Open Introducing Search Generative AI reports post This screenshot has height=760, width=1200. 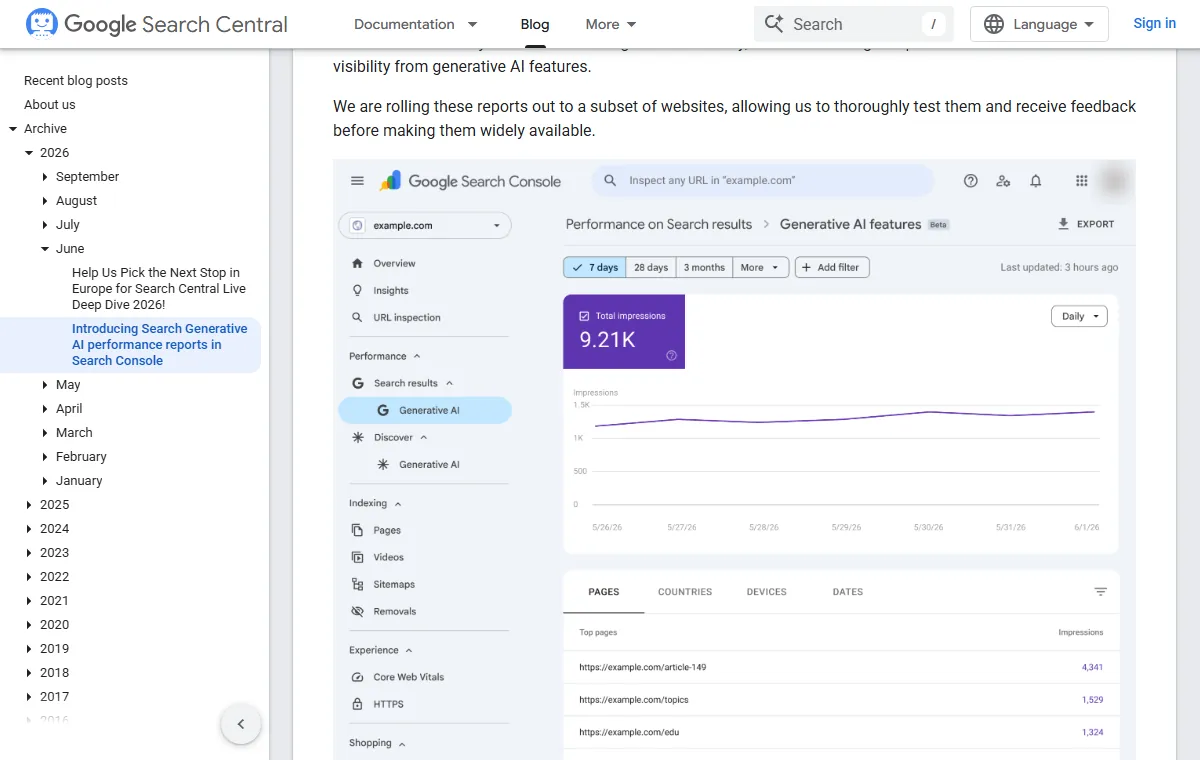[160, 344]
